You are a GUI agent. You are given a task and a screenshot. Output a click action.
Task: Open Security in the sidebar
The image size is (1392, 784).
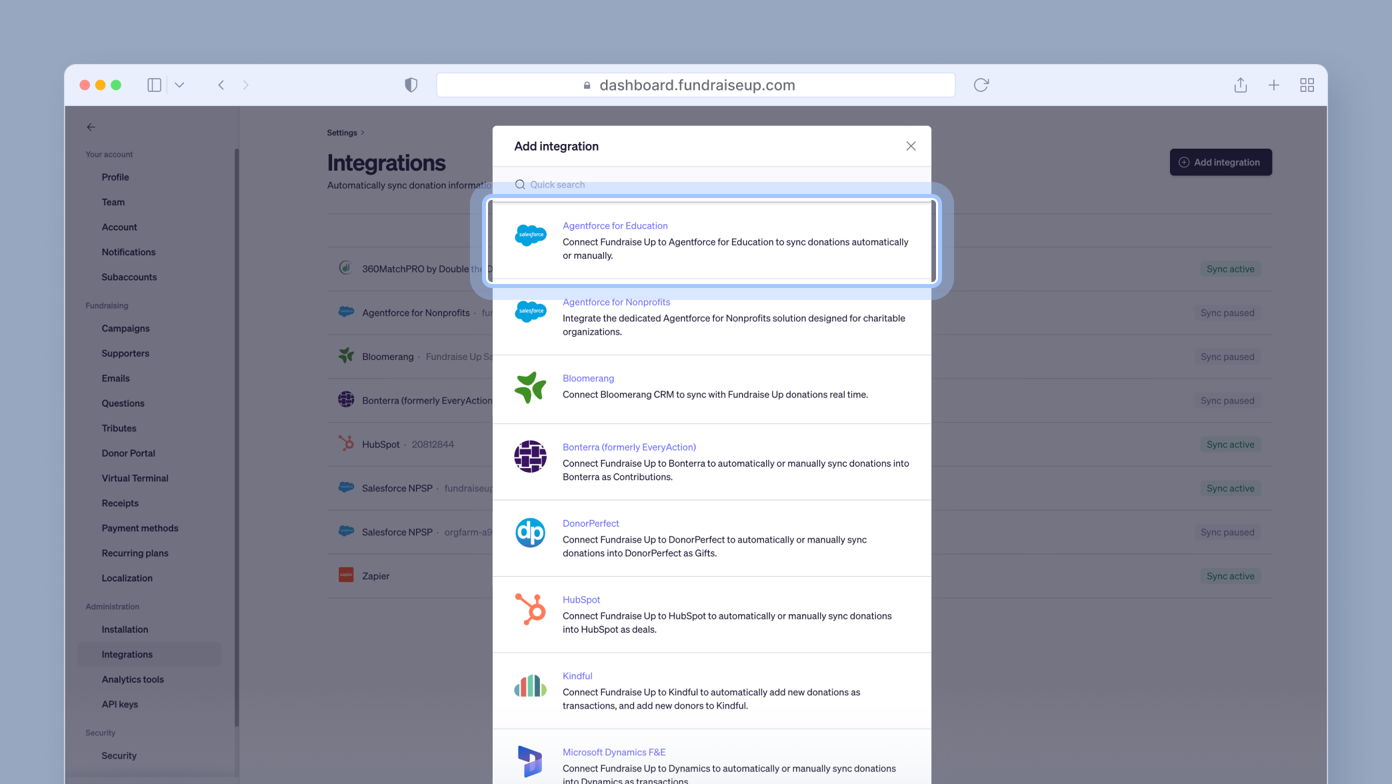tap(119, 756)
